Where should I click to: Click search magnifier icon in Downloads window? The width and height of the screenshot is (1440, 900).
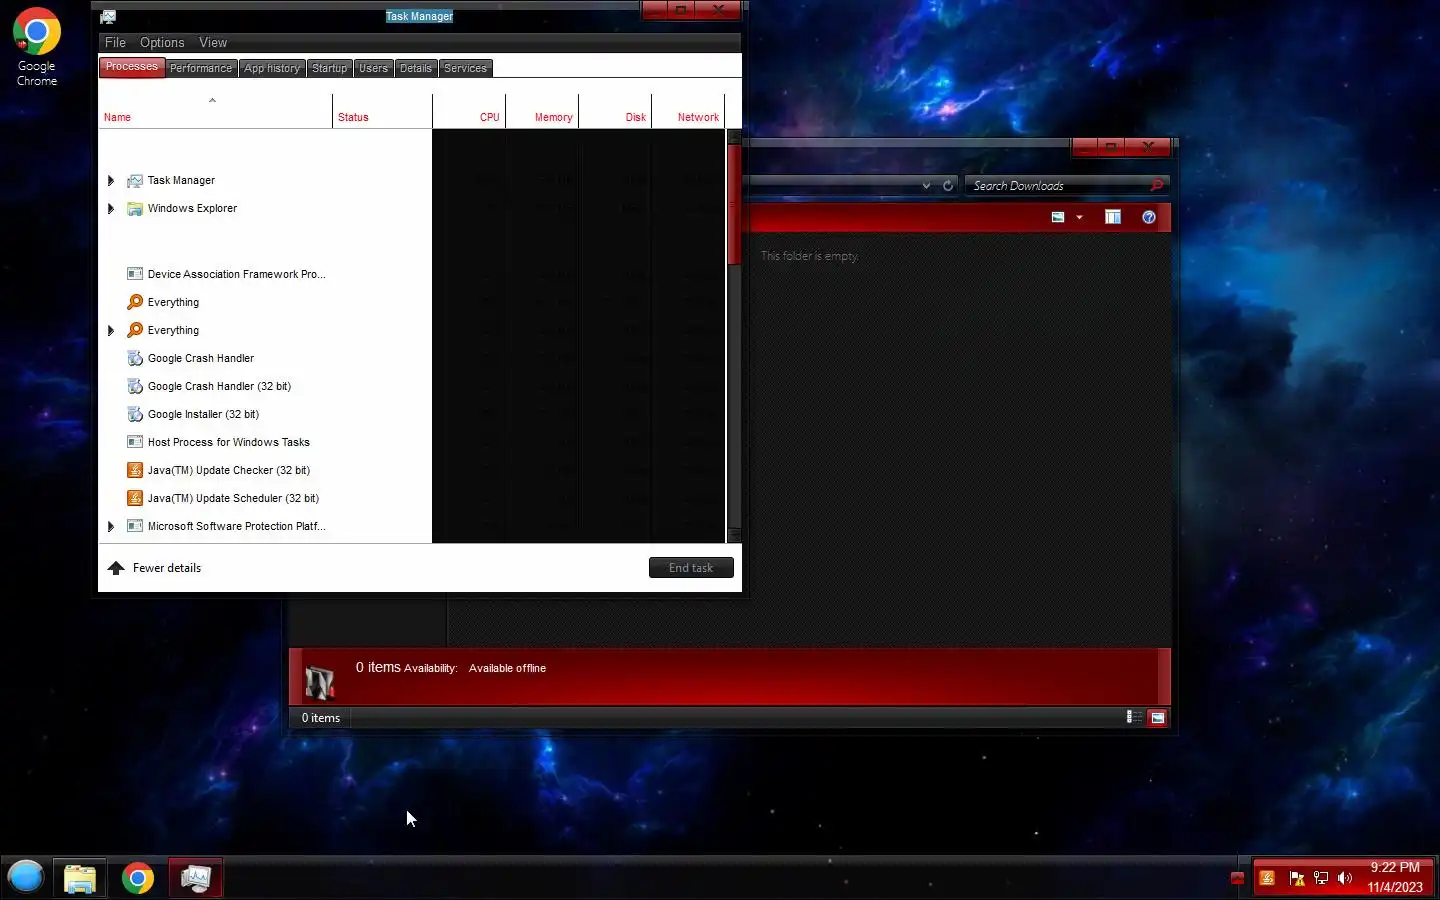(1157, 186)
